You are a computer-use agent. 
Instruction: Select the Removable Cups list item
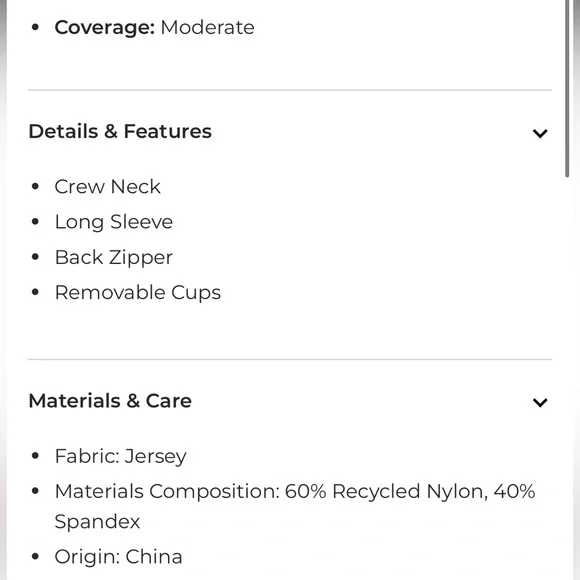[138, 293]
